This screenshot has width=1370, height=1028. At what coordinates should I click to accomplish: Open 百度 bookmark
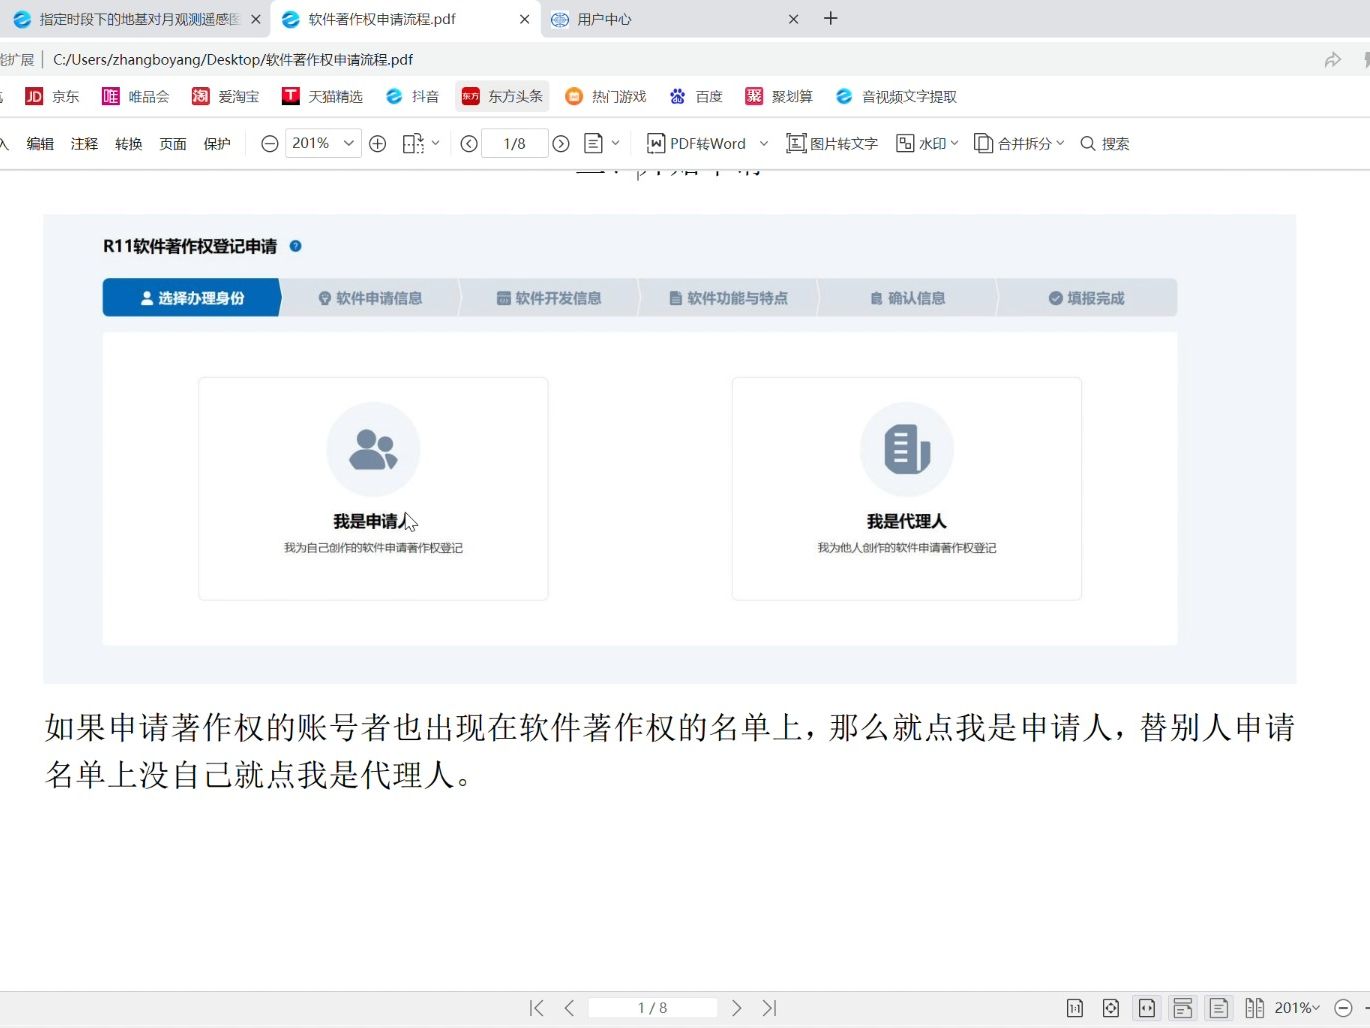tap(696, 96)
